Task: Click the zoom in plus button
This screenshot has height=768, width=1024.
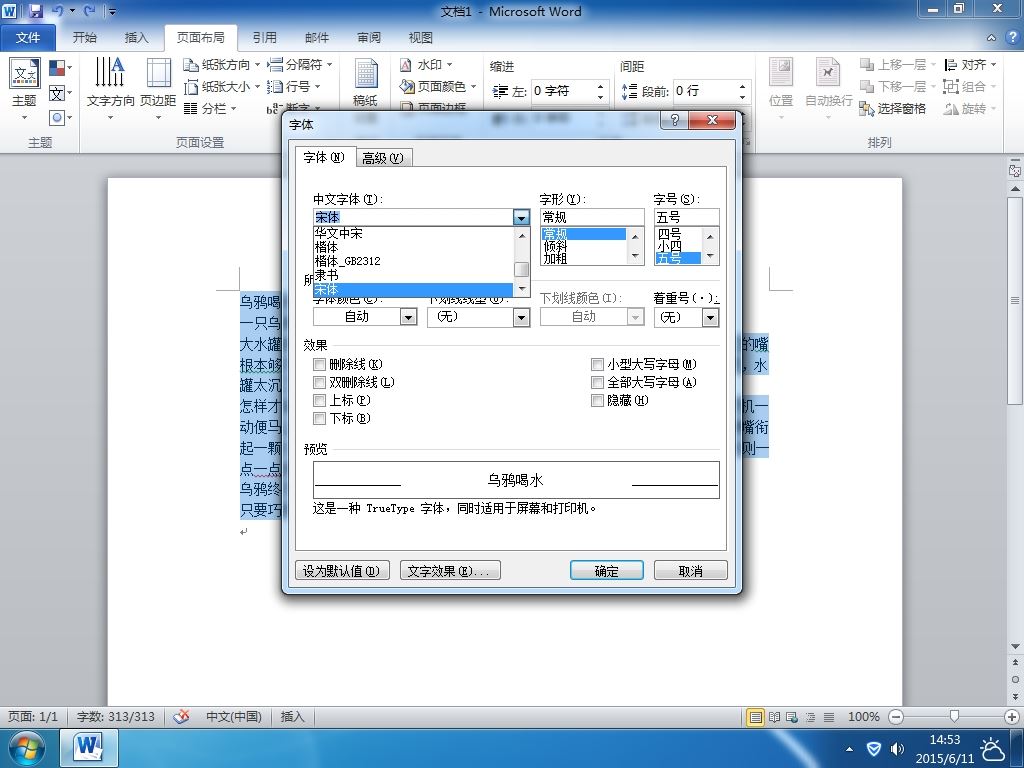Action: pos(1012,717)
